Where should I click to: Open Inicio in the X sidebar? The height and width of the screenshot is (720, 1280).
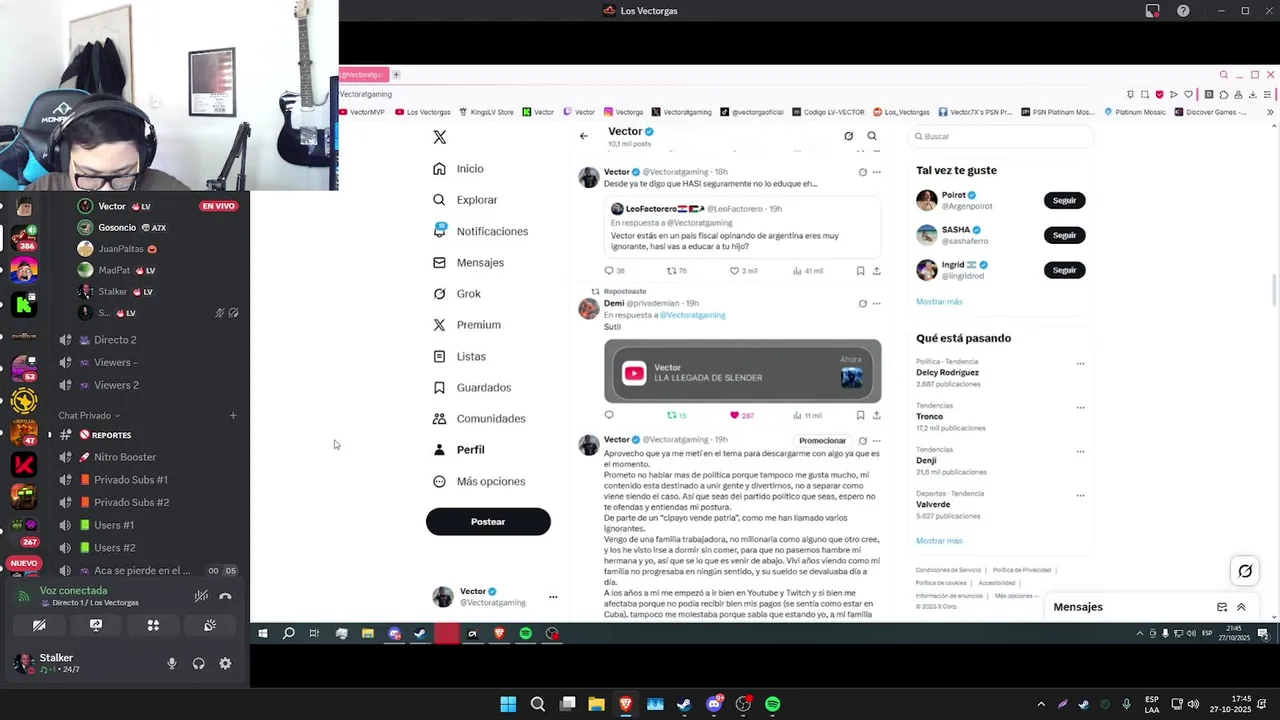[x=458, y=169]
